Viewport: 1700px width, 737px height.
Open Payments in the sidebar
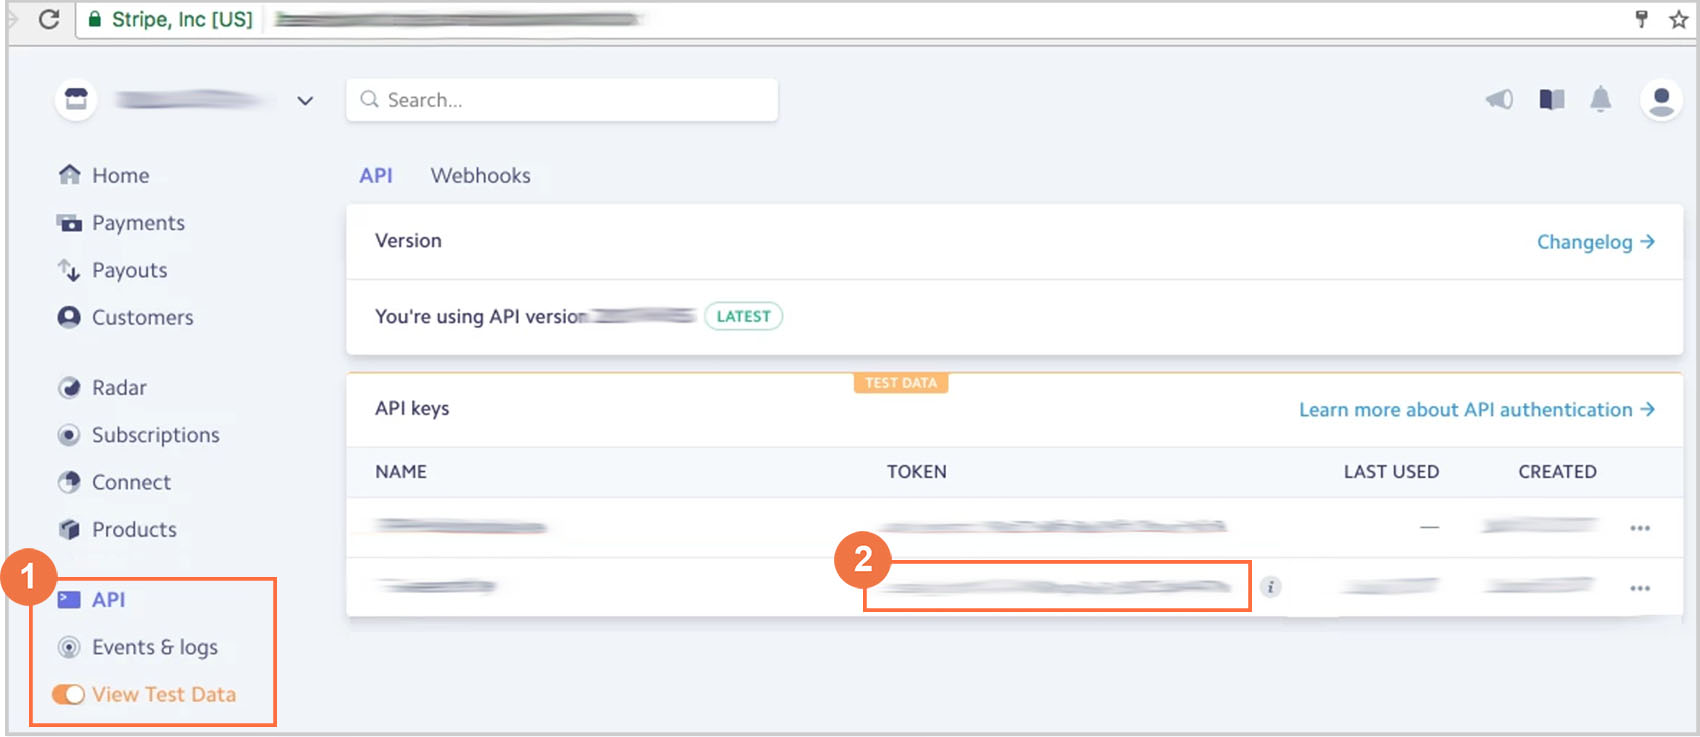(121, 222)
